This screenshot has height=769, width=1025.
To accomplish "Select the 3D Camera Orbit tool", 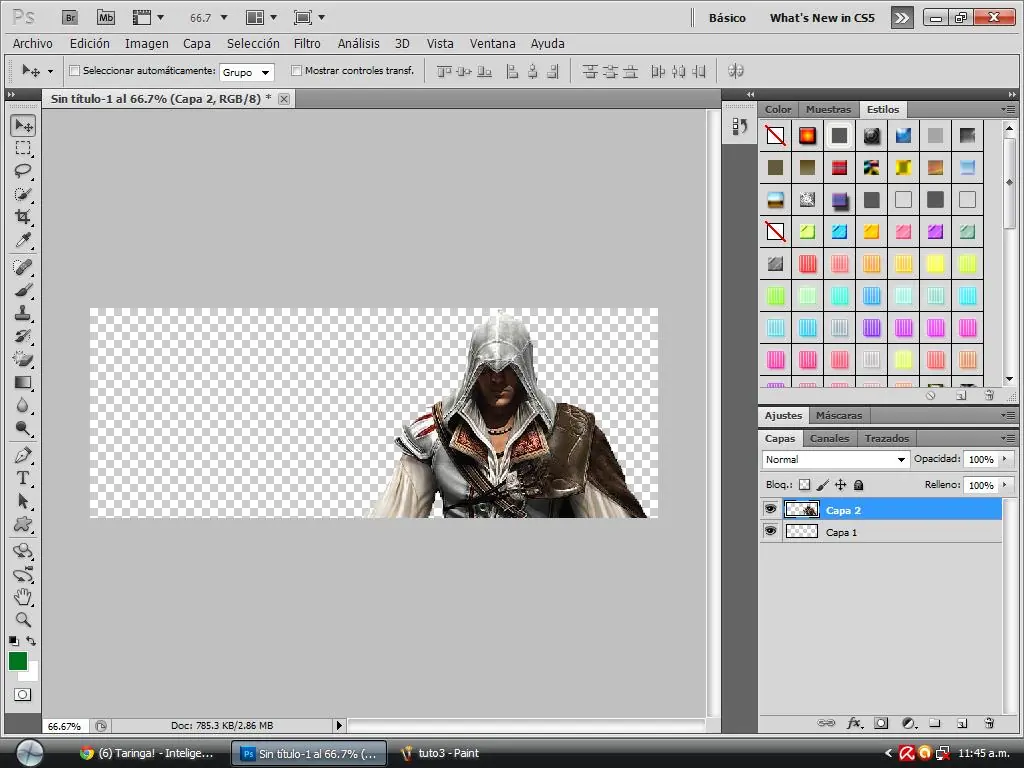I will tap(24, 575).
